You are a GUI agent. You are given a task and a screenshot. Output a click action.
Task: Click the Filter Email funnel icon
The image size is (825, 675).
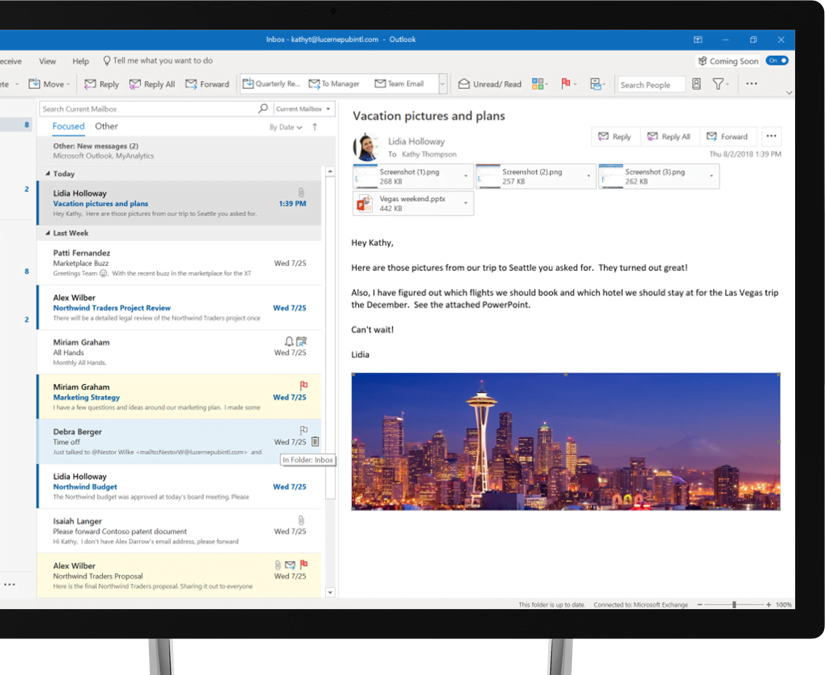point(718,84)
